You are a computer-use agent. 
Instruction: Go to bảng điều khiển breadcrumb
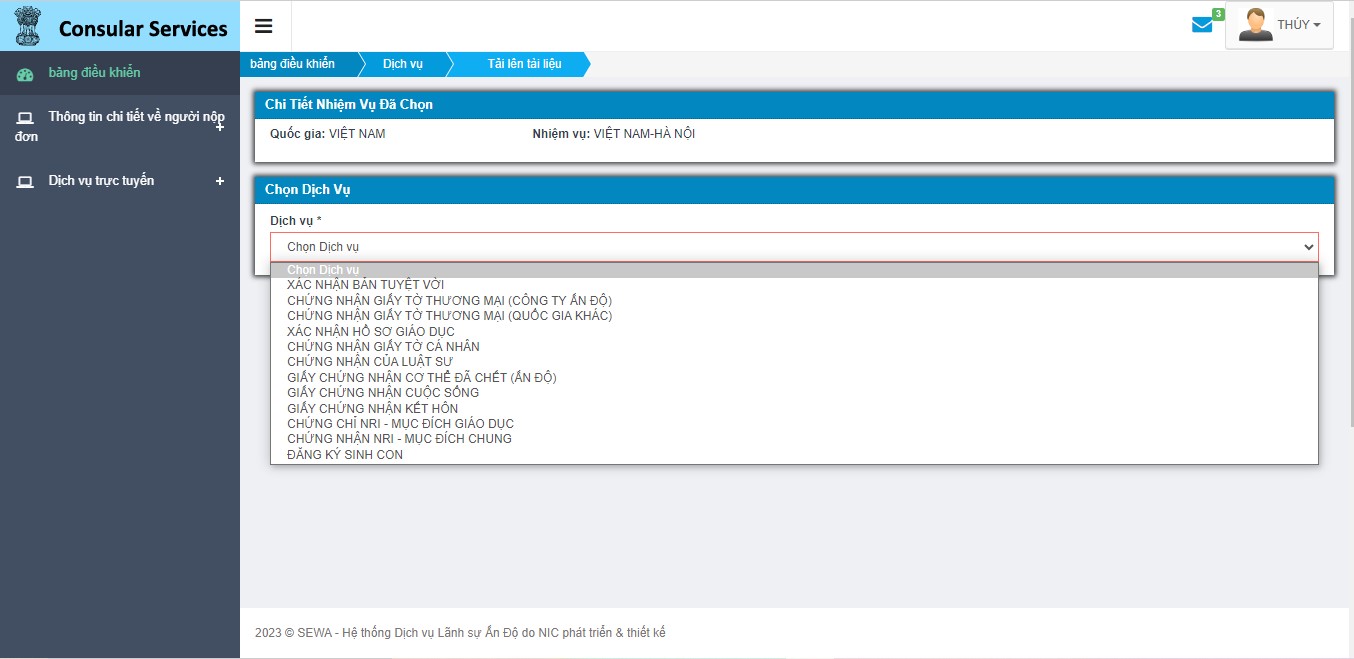coord(292,64)
